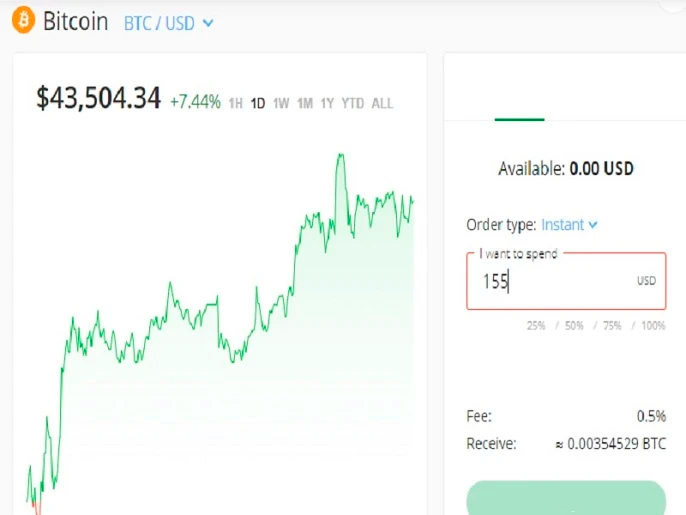Choose 25% of available balance
686x515 pixels.
537,326
